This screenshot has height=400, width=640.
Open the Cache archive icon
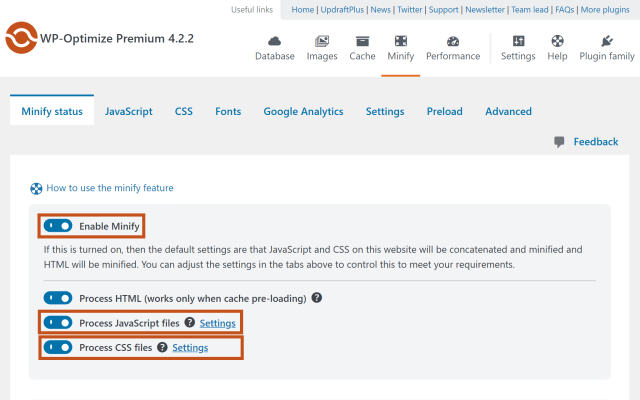tap(362, 41)
